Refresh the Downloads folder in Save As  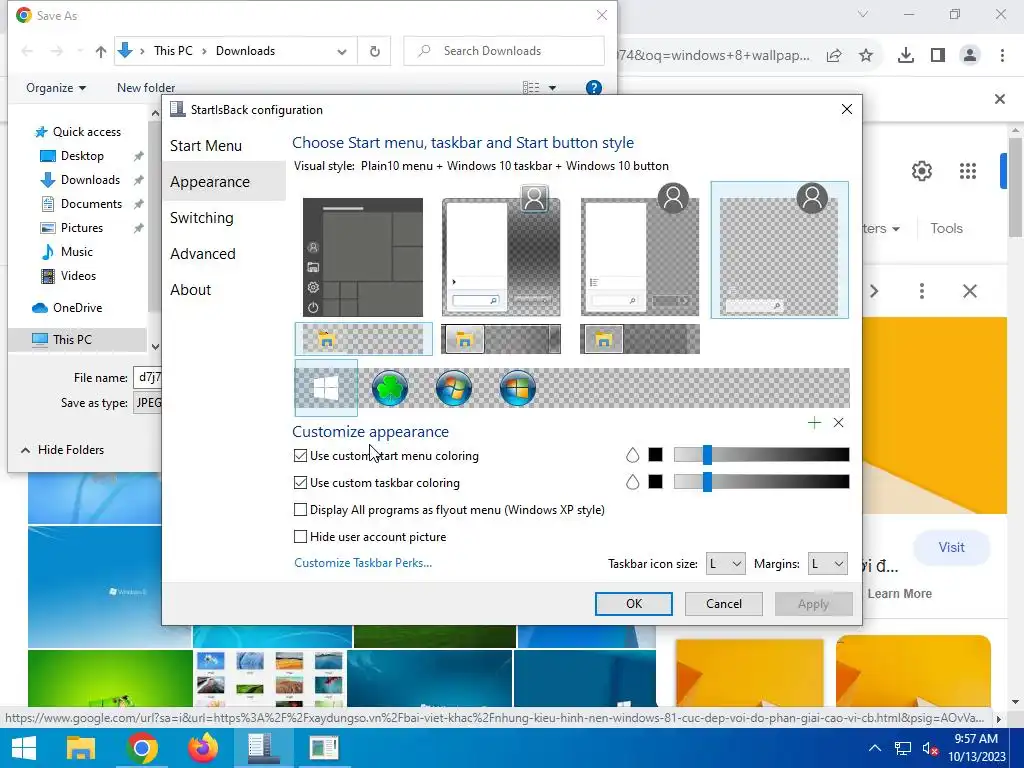(375, 52)
